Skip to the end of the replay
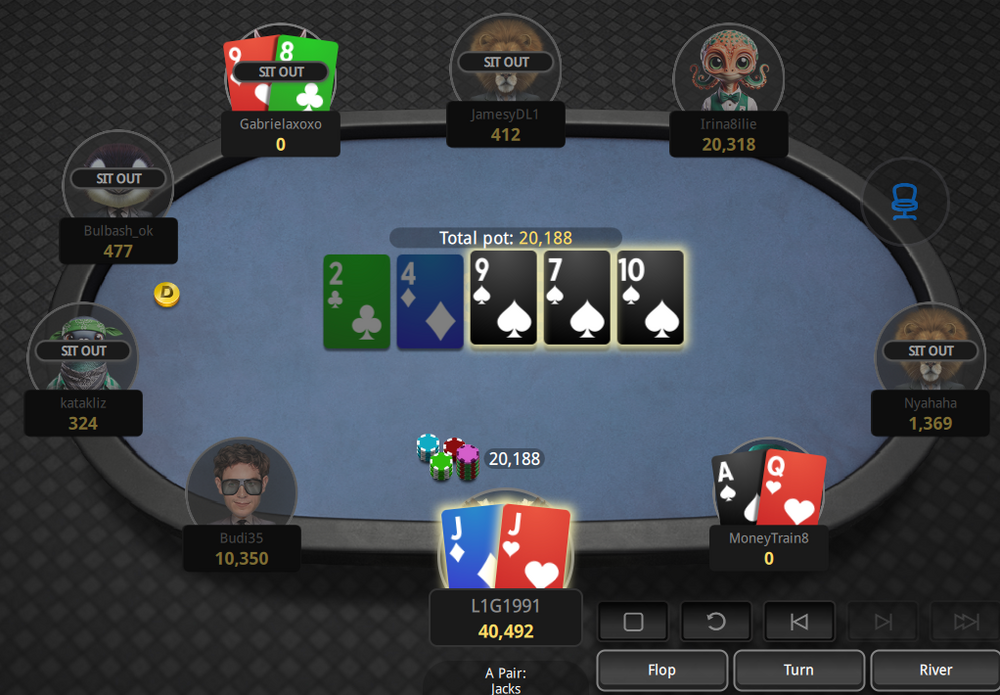The height and width of the screenshot is (695, 1000). pyautogui.click(x=966, y=621)
